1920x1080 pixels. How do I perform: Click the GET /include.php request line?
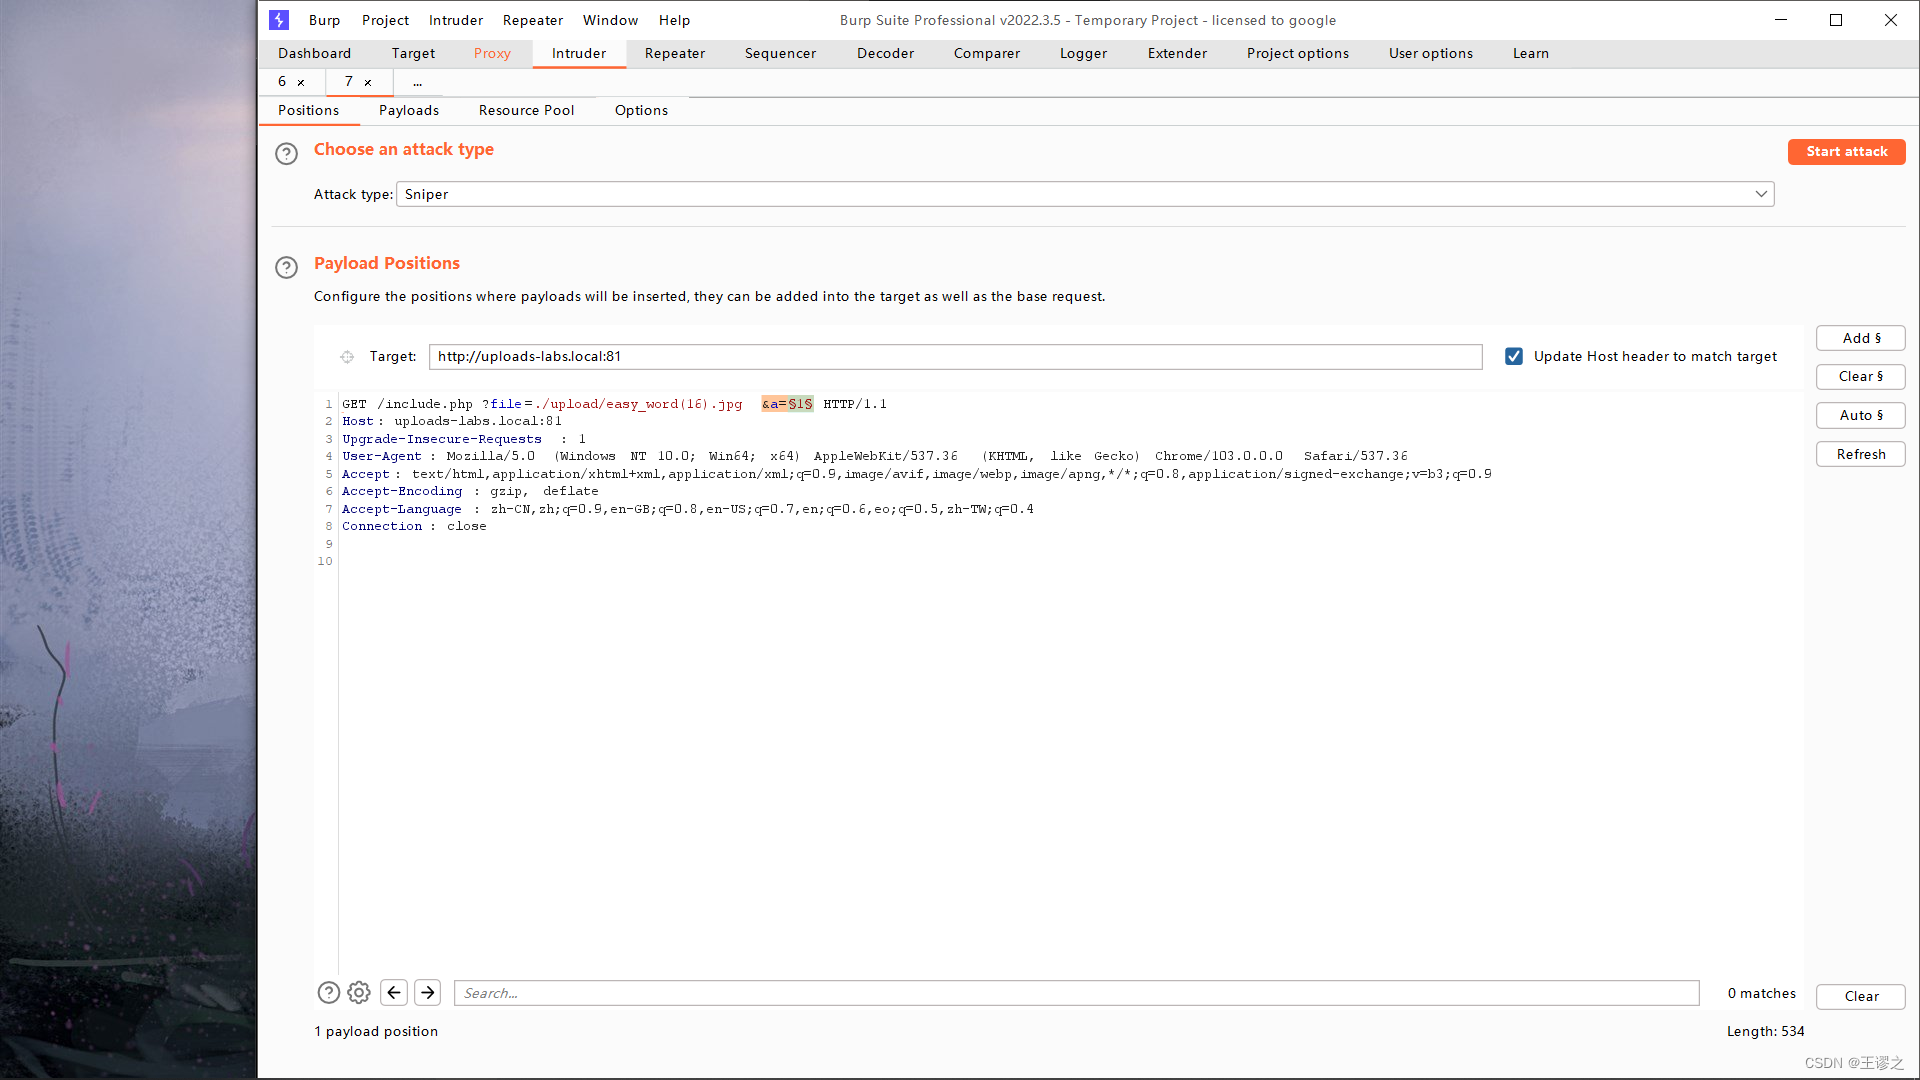pyautogui.click(x=614, y=404)
